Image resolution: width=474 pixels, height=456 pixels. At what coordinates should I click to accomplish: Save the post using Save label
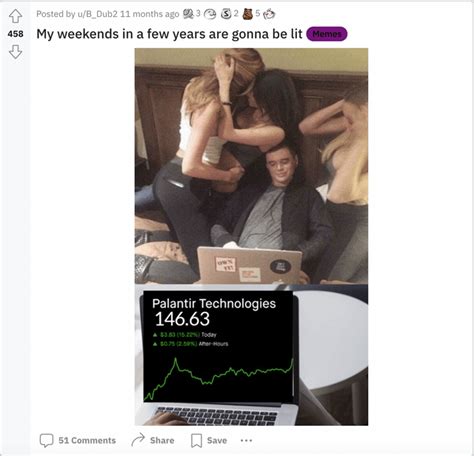point(217,440)
